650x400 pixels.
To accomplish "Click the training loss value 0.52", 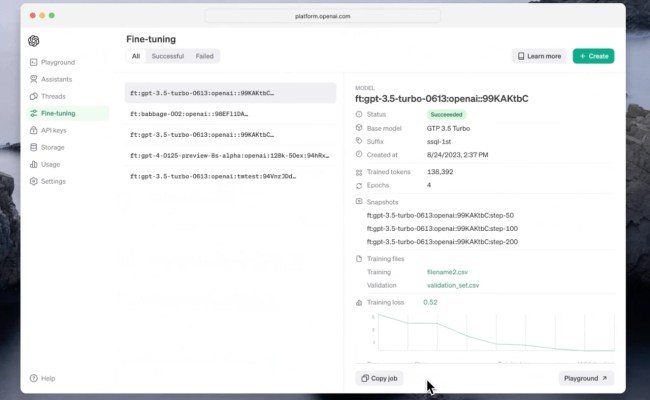I will [x=430, y=302].
